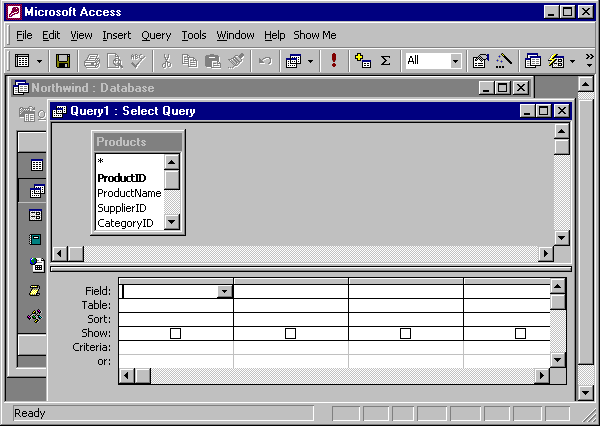This screenshot has height=426, width=600.
Task: Run the Spelling check icon
Action: point(138,61)
